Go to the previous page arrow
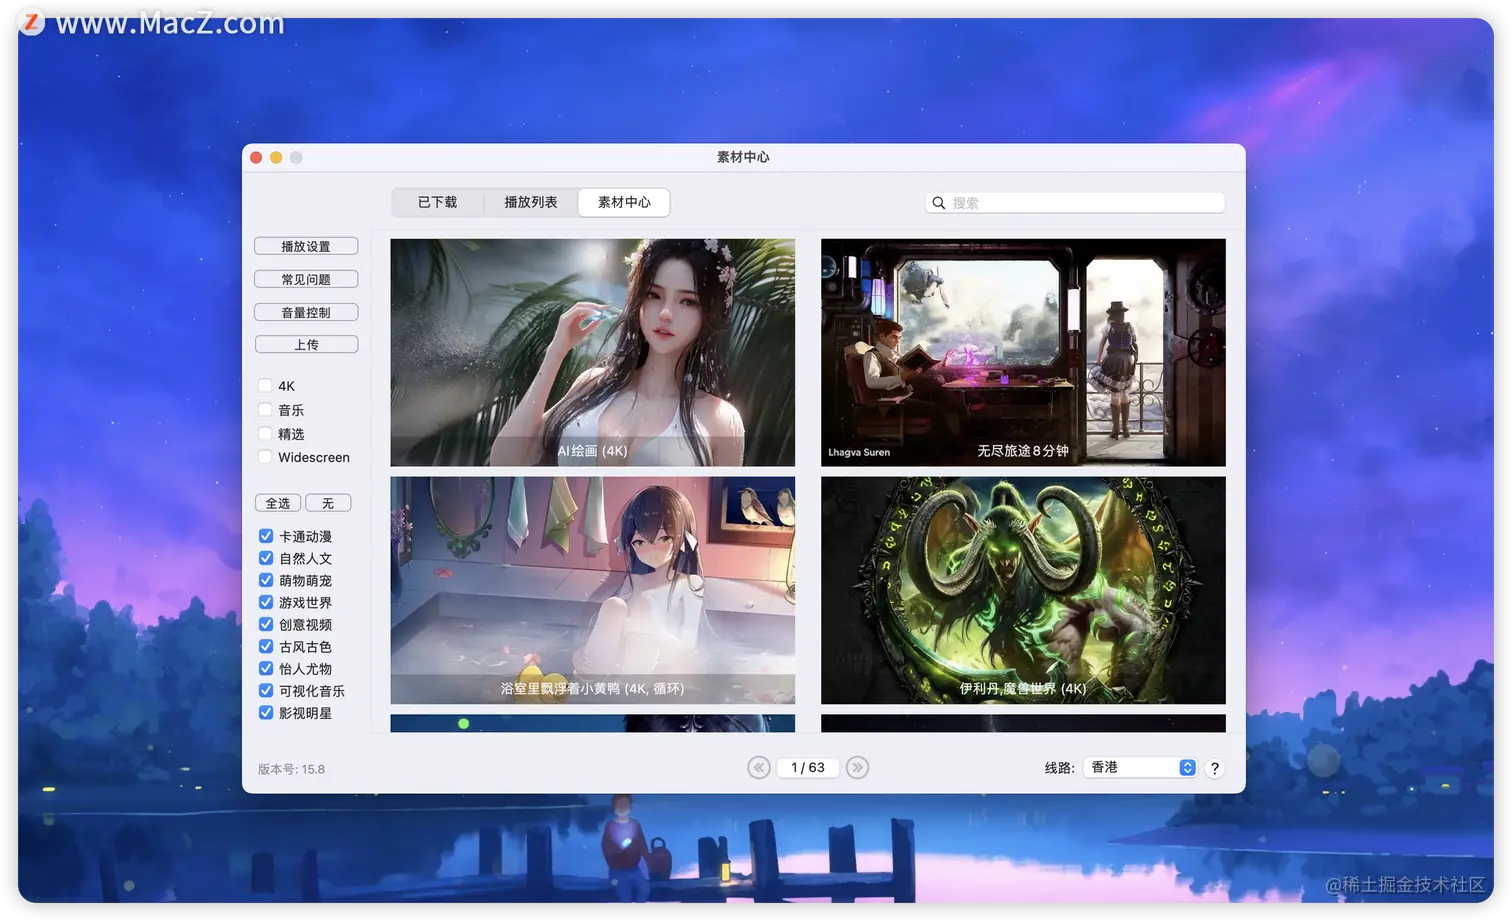 [759, 767]
